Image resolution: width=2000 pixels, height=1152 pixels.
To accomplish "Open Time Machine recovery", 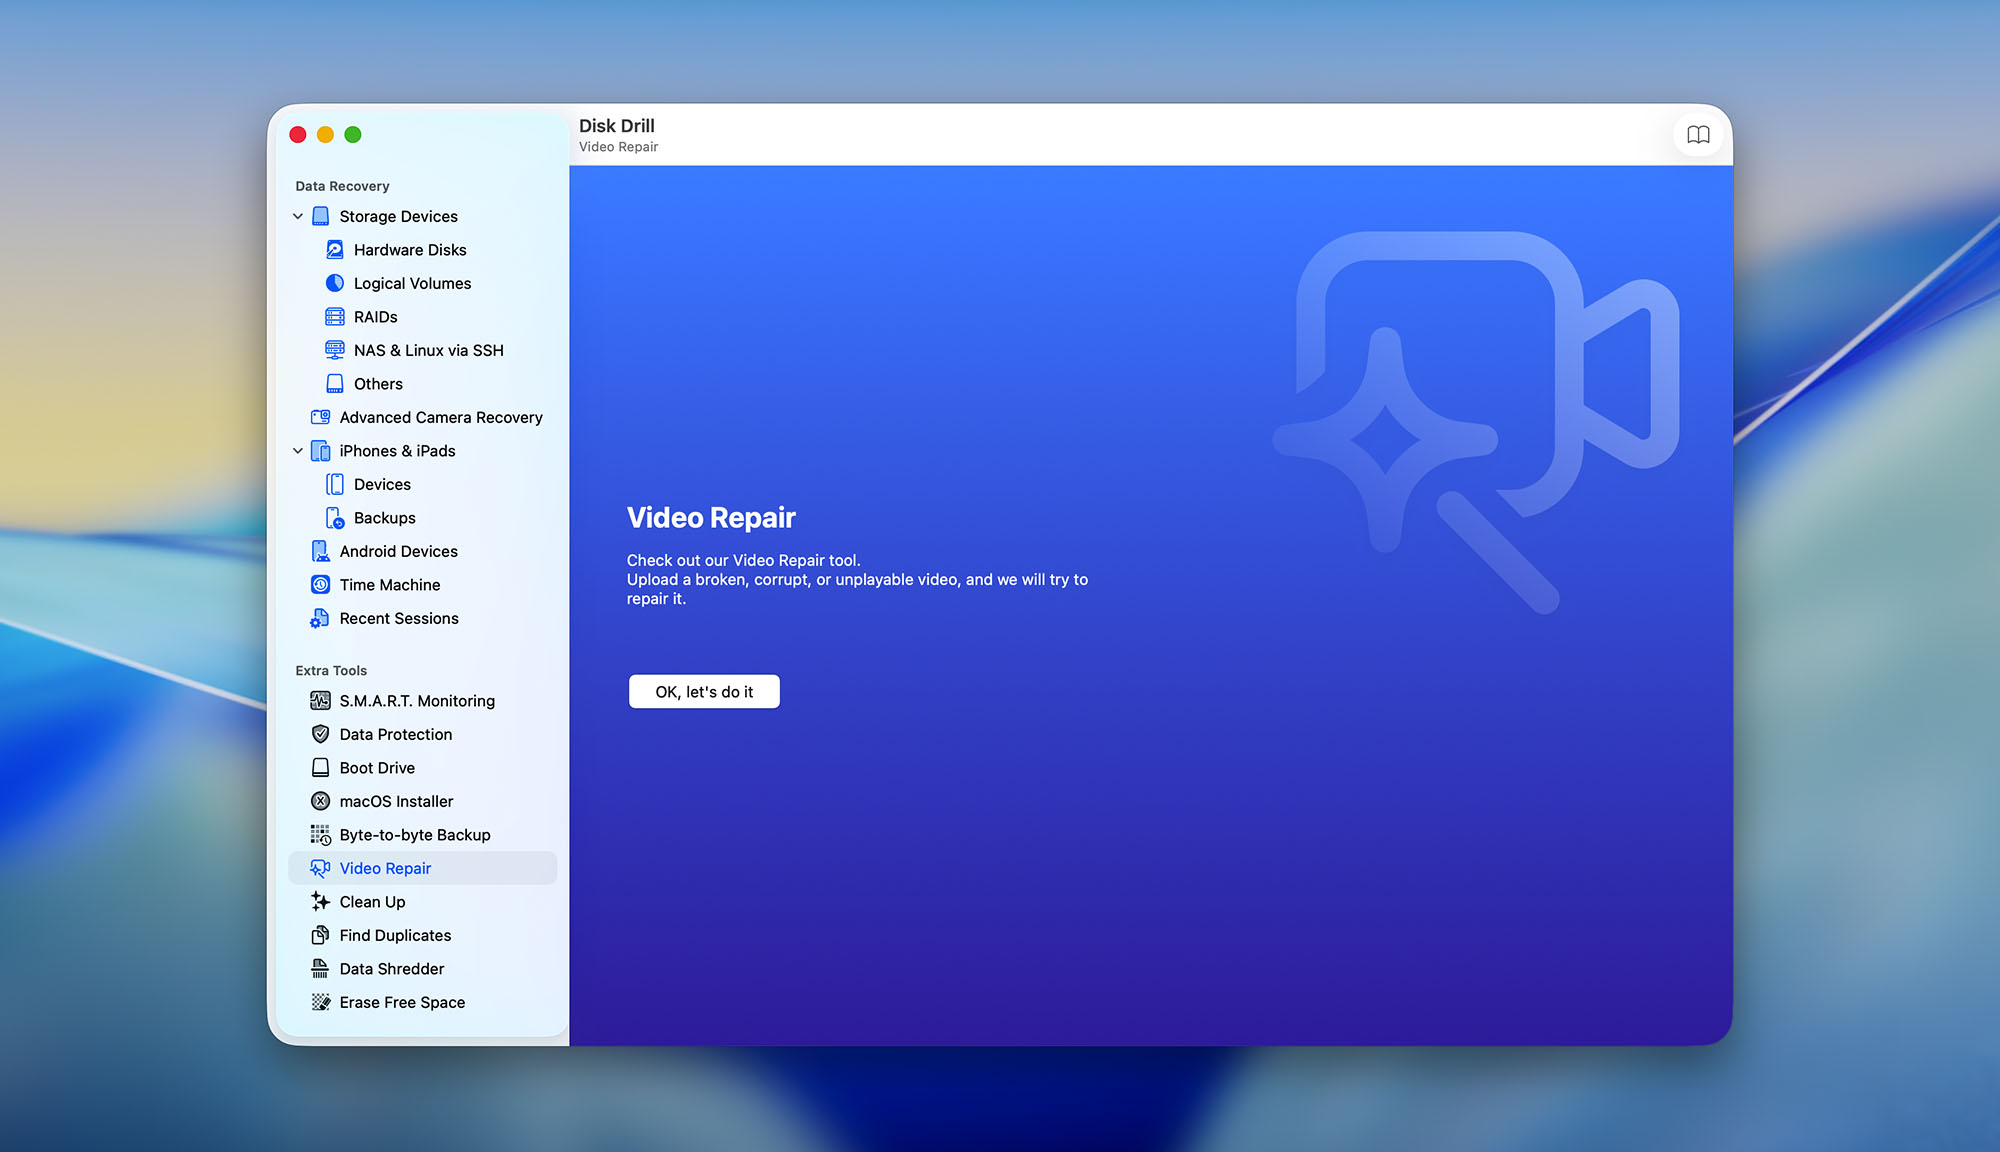I will [x=389, y=584].
